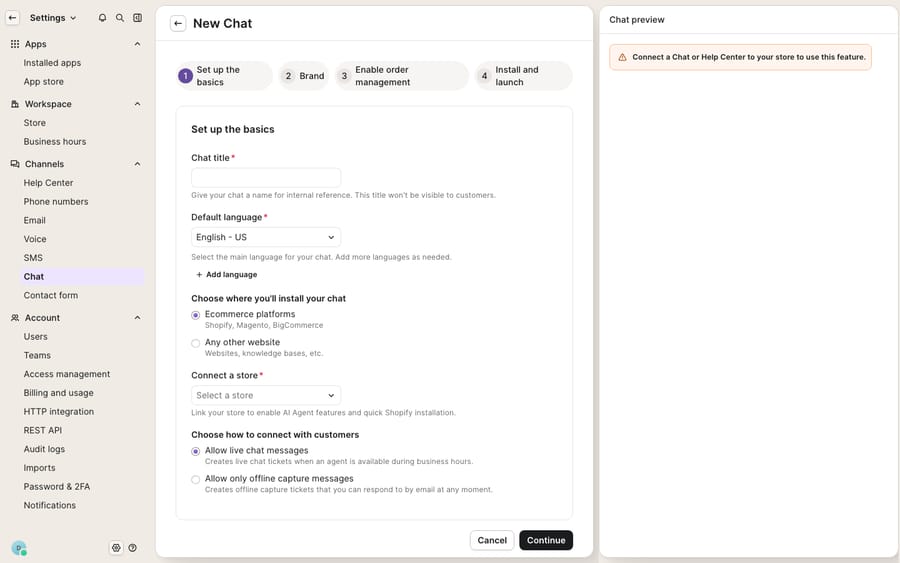Screen dimensions: 900x563
Task: Open the Default language dropdown
Action: pyautogui.click(x=266, y=237)
